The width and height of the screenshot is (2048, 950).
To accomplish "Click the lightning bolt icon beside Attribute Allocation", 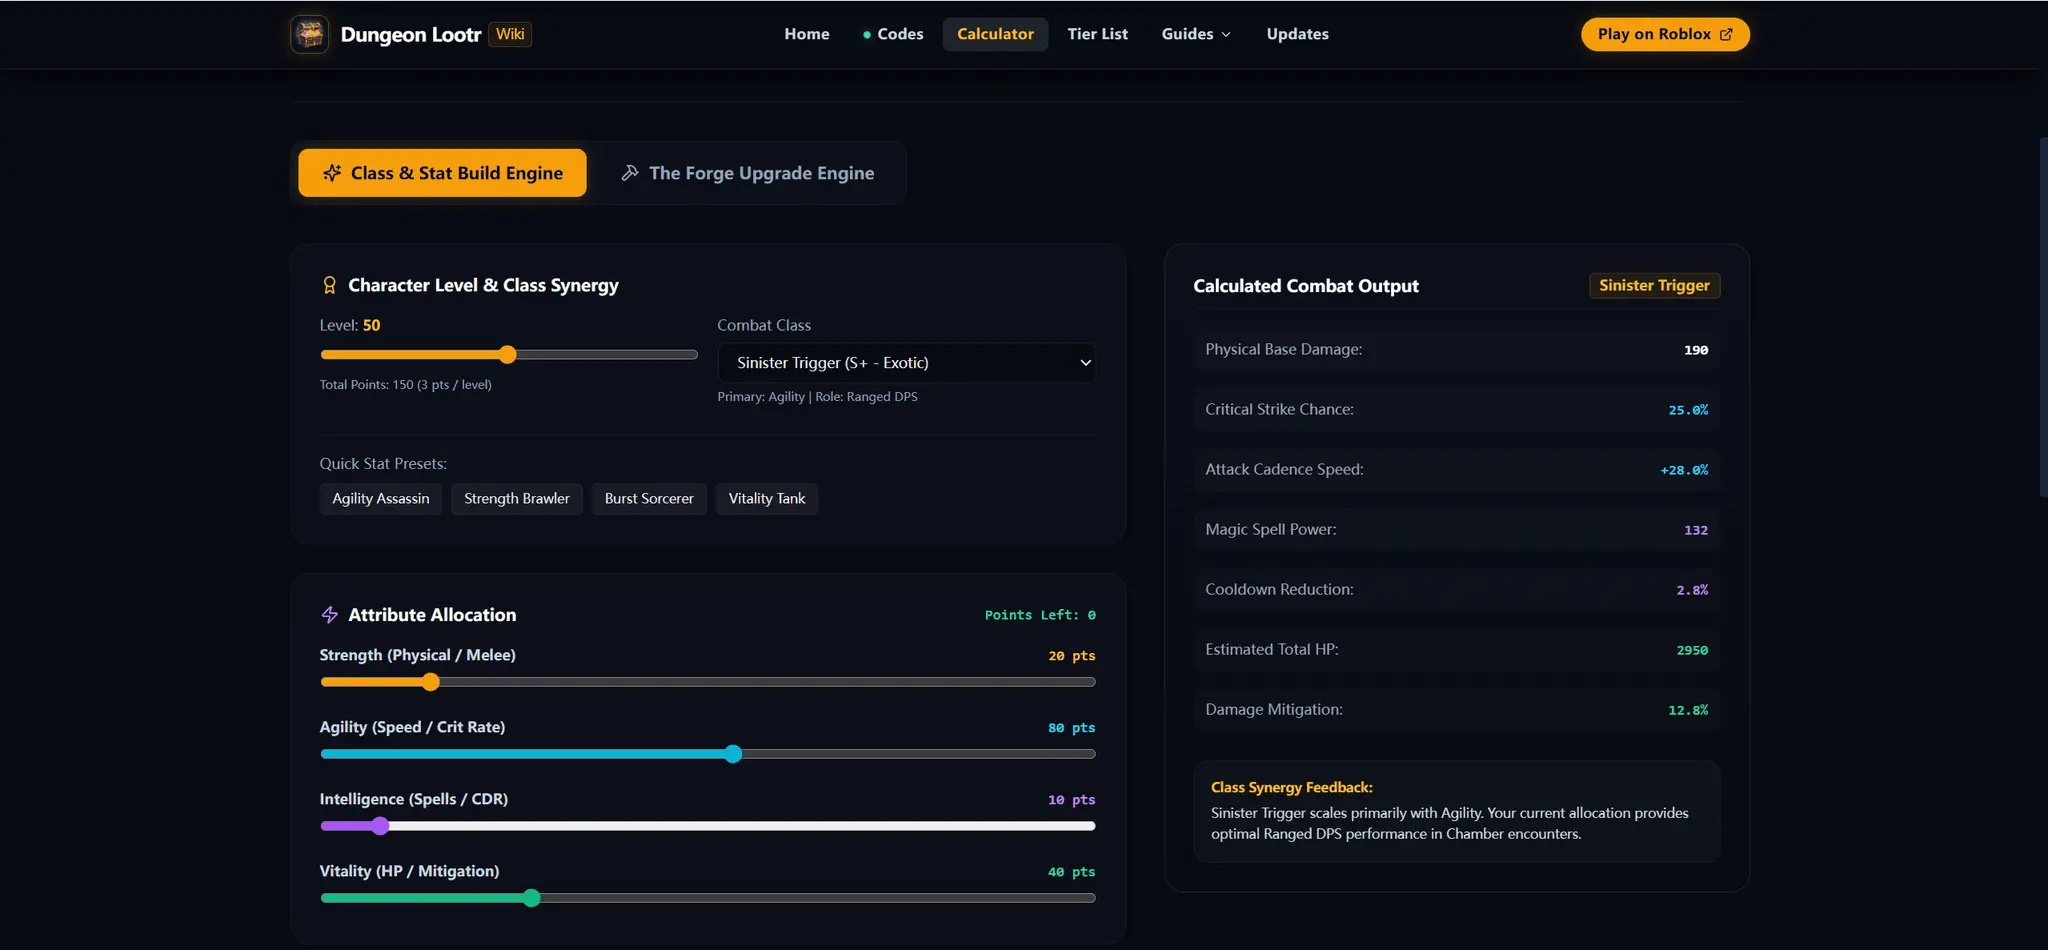I will click(x=329, y=615).
